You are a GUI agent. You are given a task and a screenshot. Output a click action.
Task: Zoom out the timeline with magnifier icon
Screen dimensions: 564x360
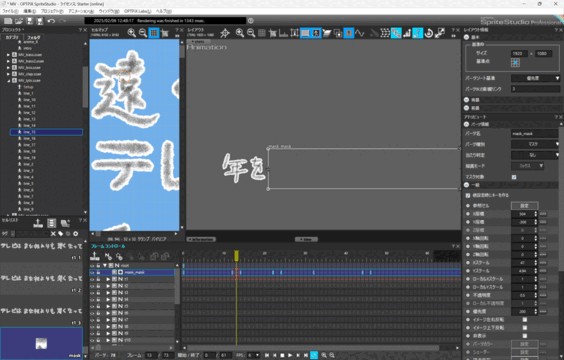pyautogui.click(x=332, y=355)
